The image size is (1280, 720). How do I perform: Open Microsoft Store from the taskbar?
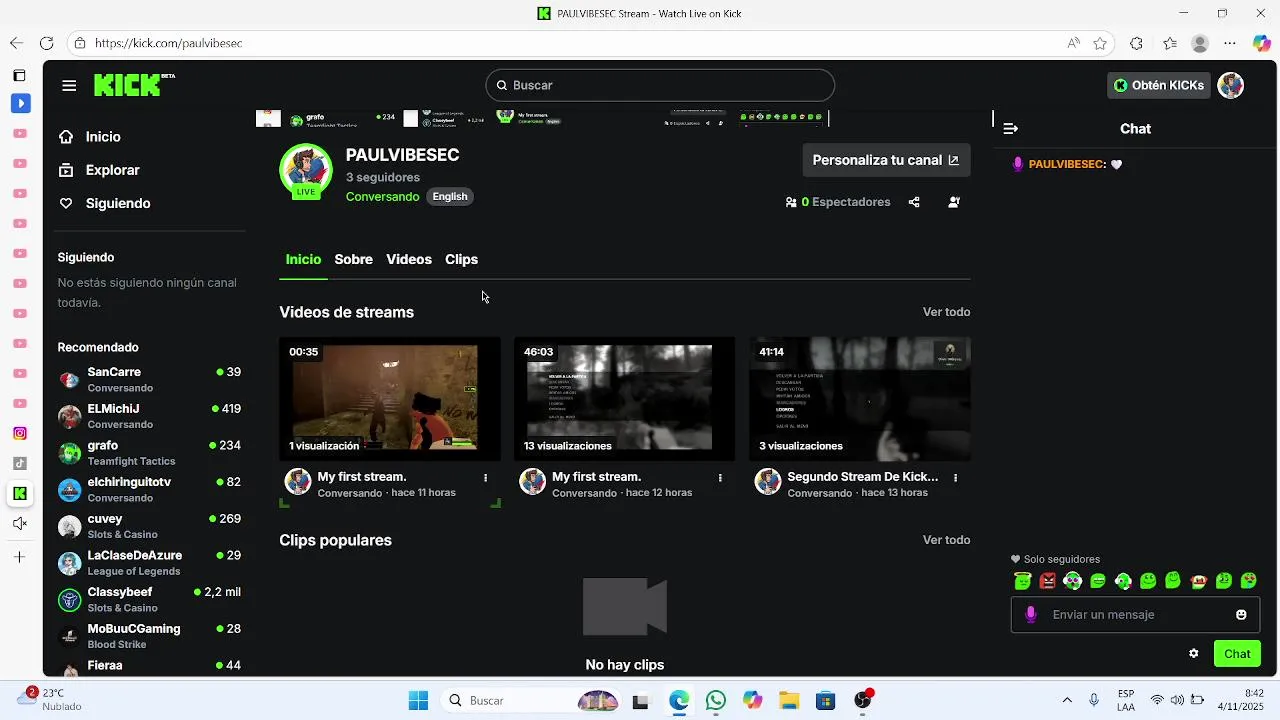826,700
